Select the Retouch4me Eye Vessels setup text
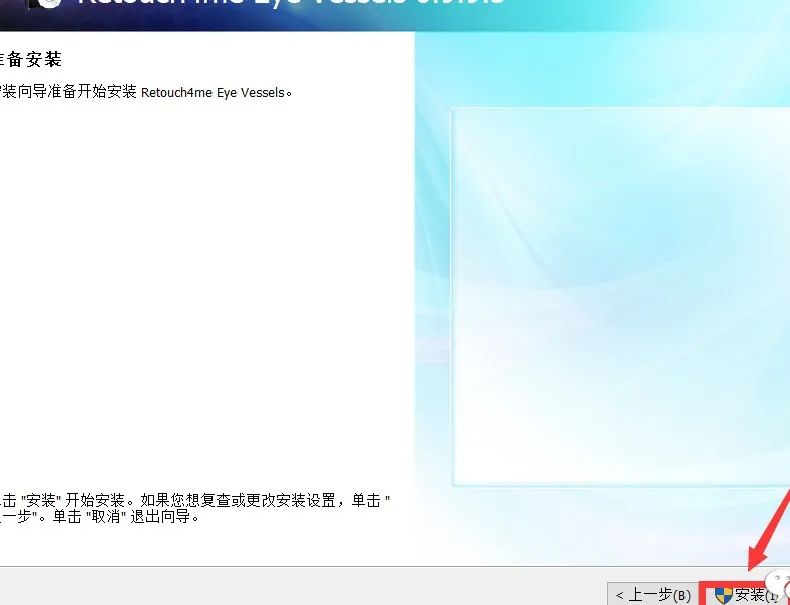The height and width of the screenshot is (605, 790). tap(144, 92)
